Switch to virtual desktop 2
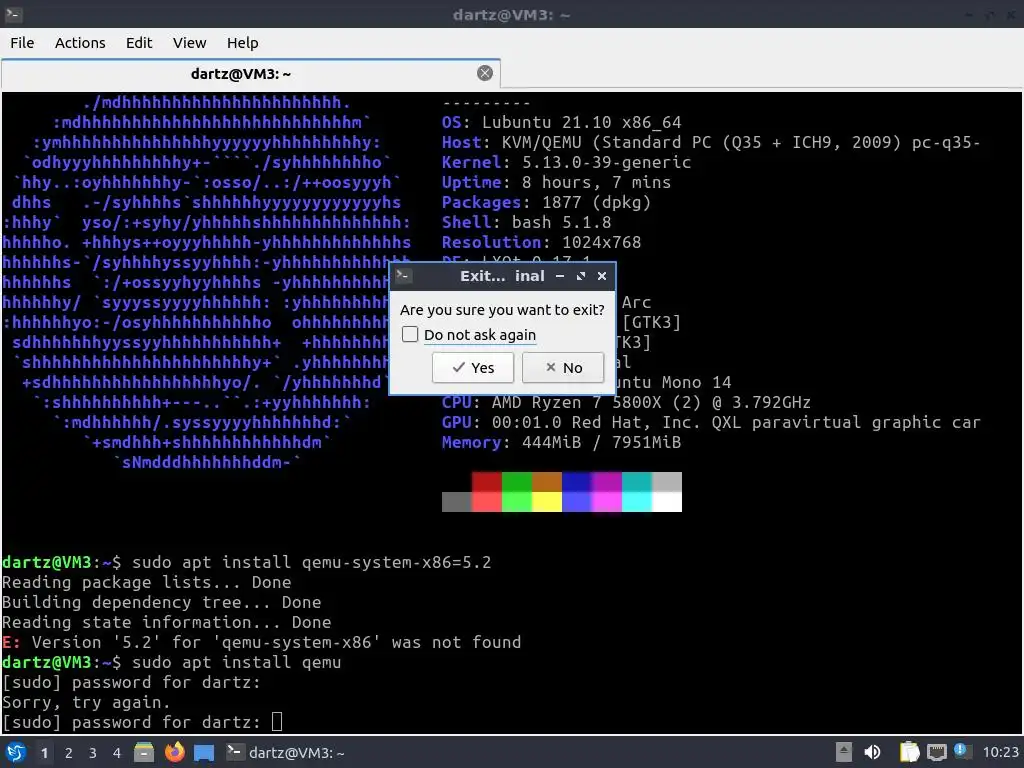This screenshot has height=768, width=1024. point(69,753)
